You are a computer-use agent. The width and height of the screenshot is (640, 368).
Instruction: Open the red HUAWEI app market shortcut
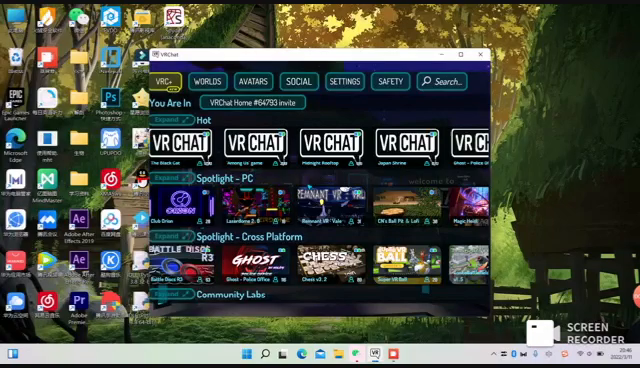[16, 264]
